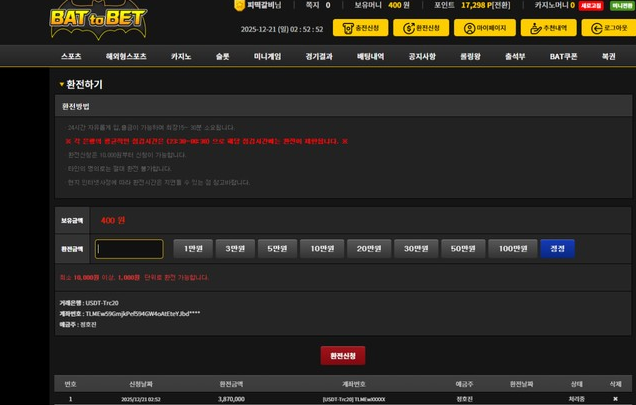The width and height of the screenshot is (636, 405).
Task: Click the red 환전신청 submit button
Action: (342, 355)
